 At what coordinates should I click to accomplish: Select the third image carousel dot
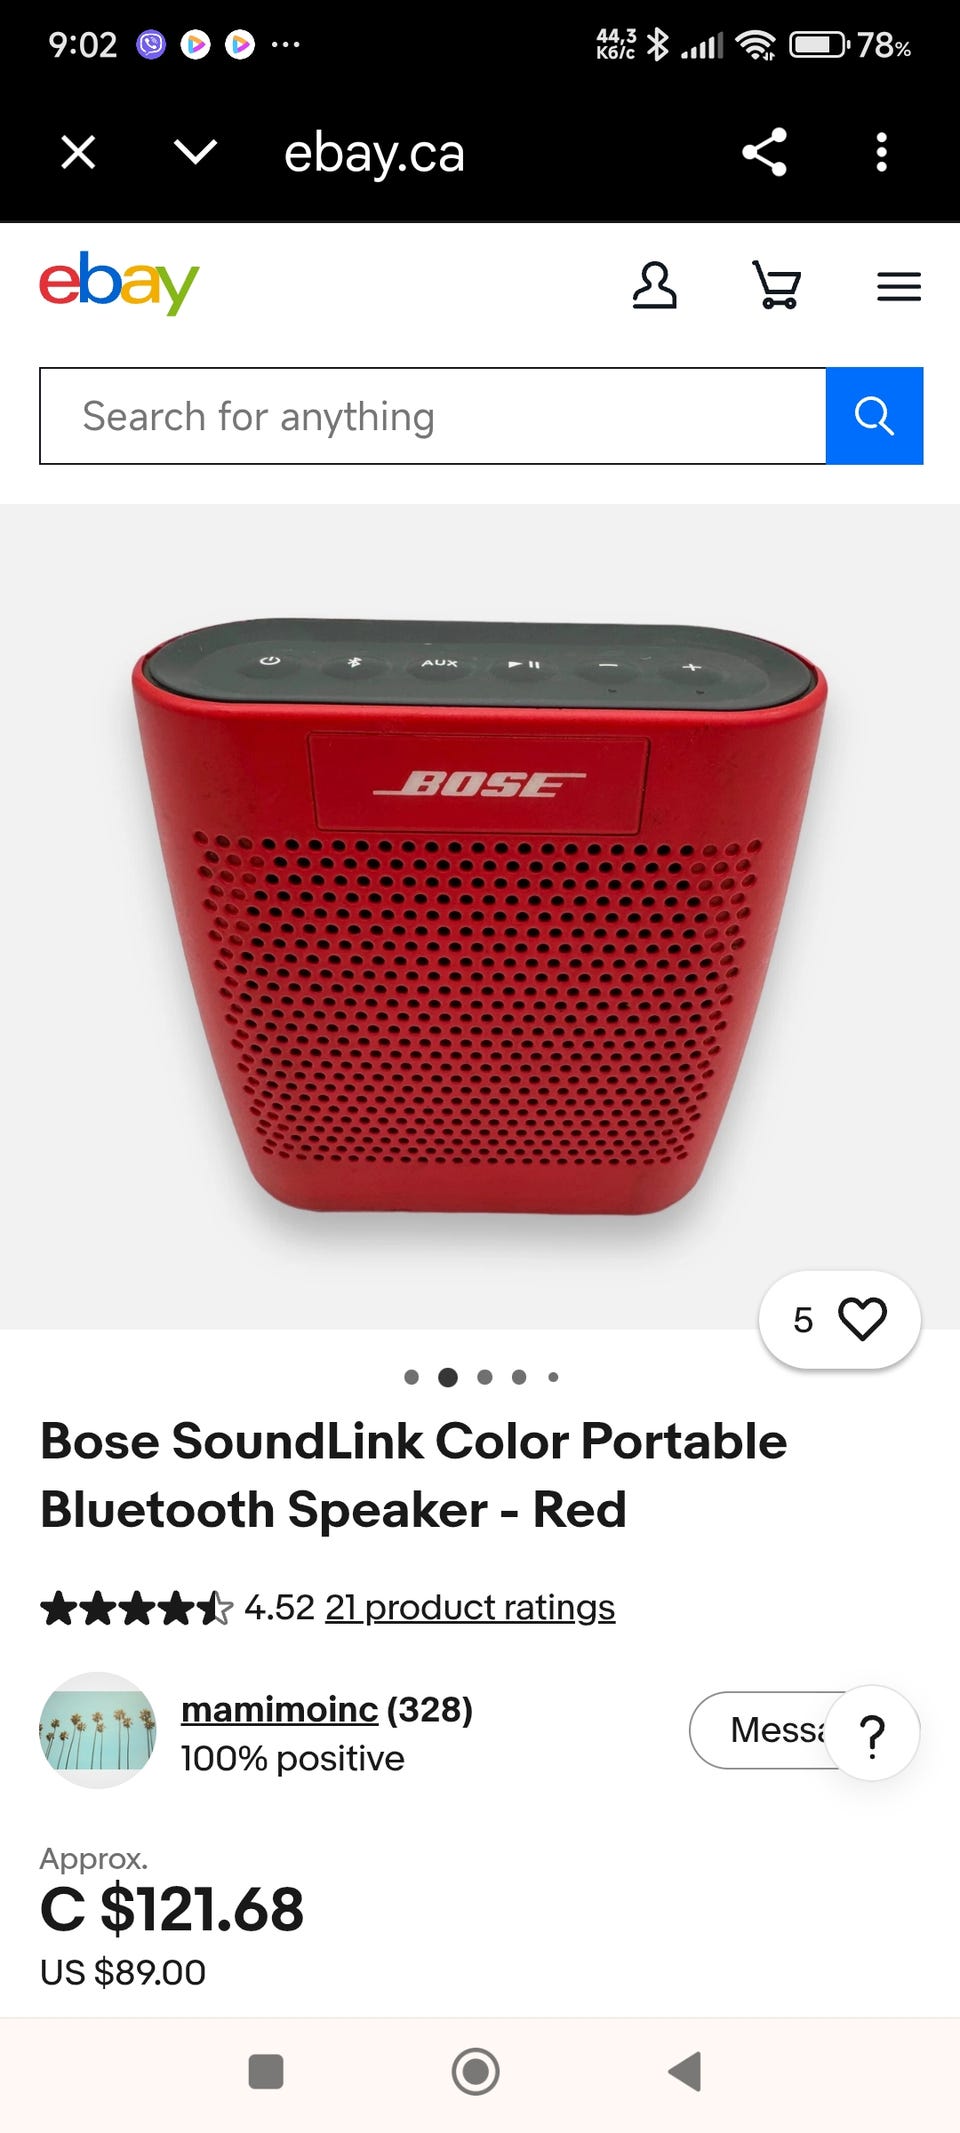pos(485,1377)
